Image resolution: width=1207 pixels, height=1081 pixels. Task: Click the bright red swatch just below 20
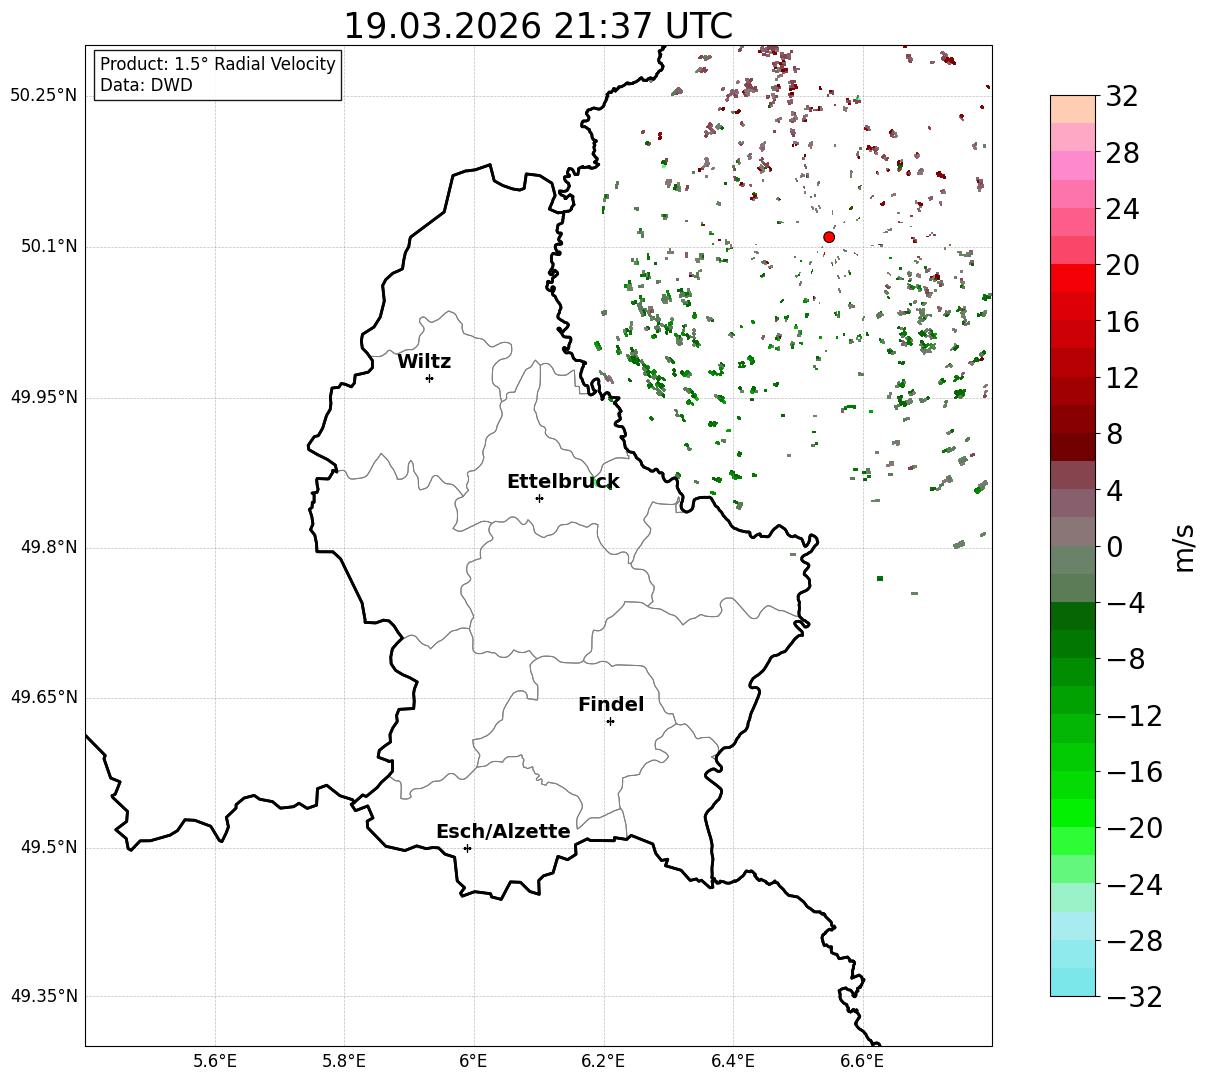click(1073, 278)
